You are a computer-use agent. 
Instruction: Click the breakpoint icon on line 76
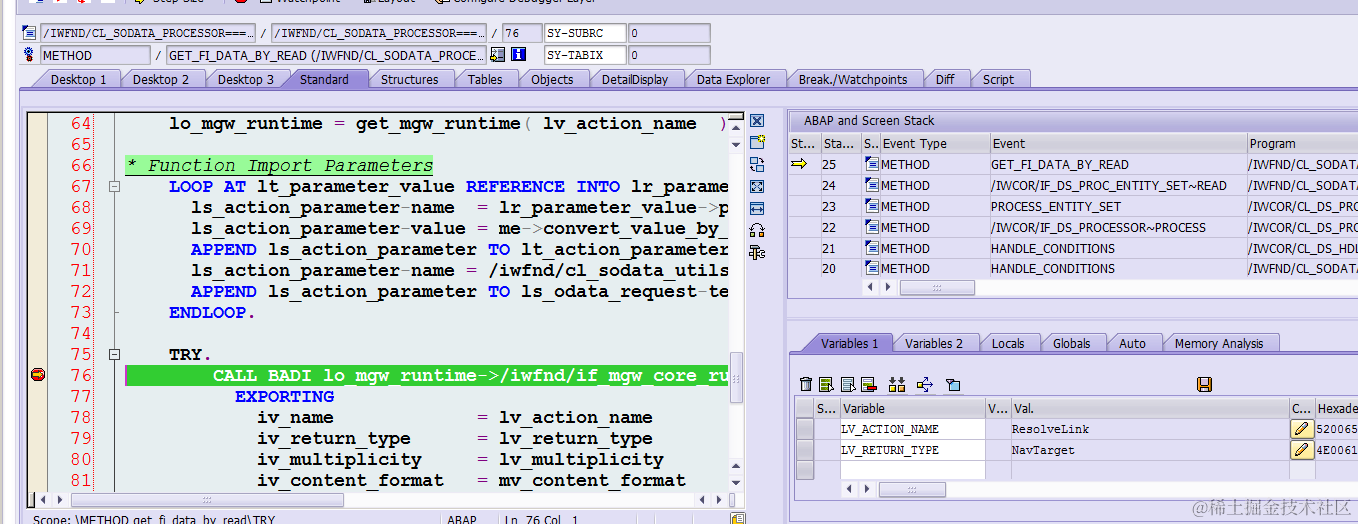click(38, 375)
